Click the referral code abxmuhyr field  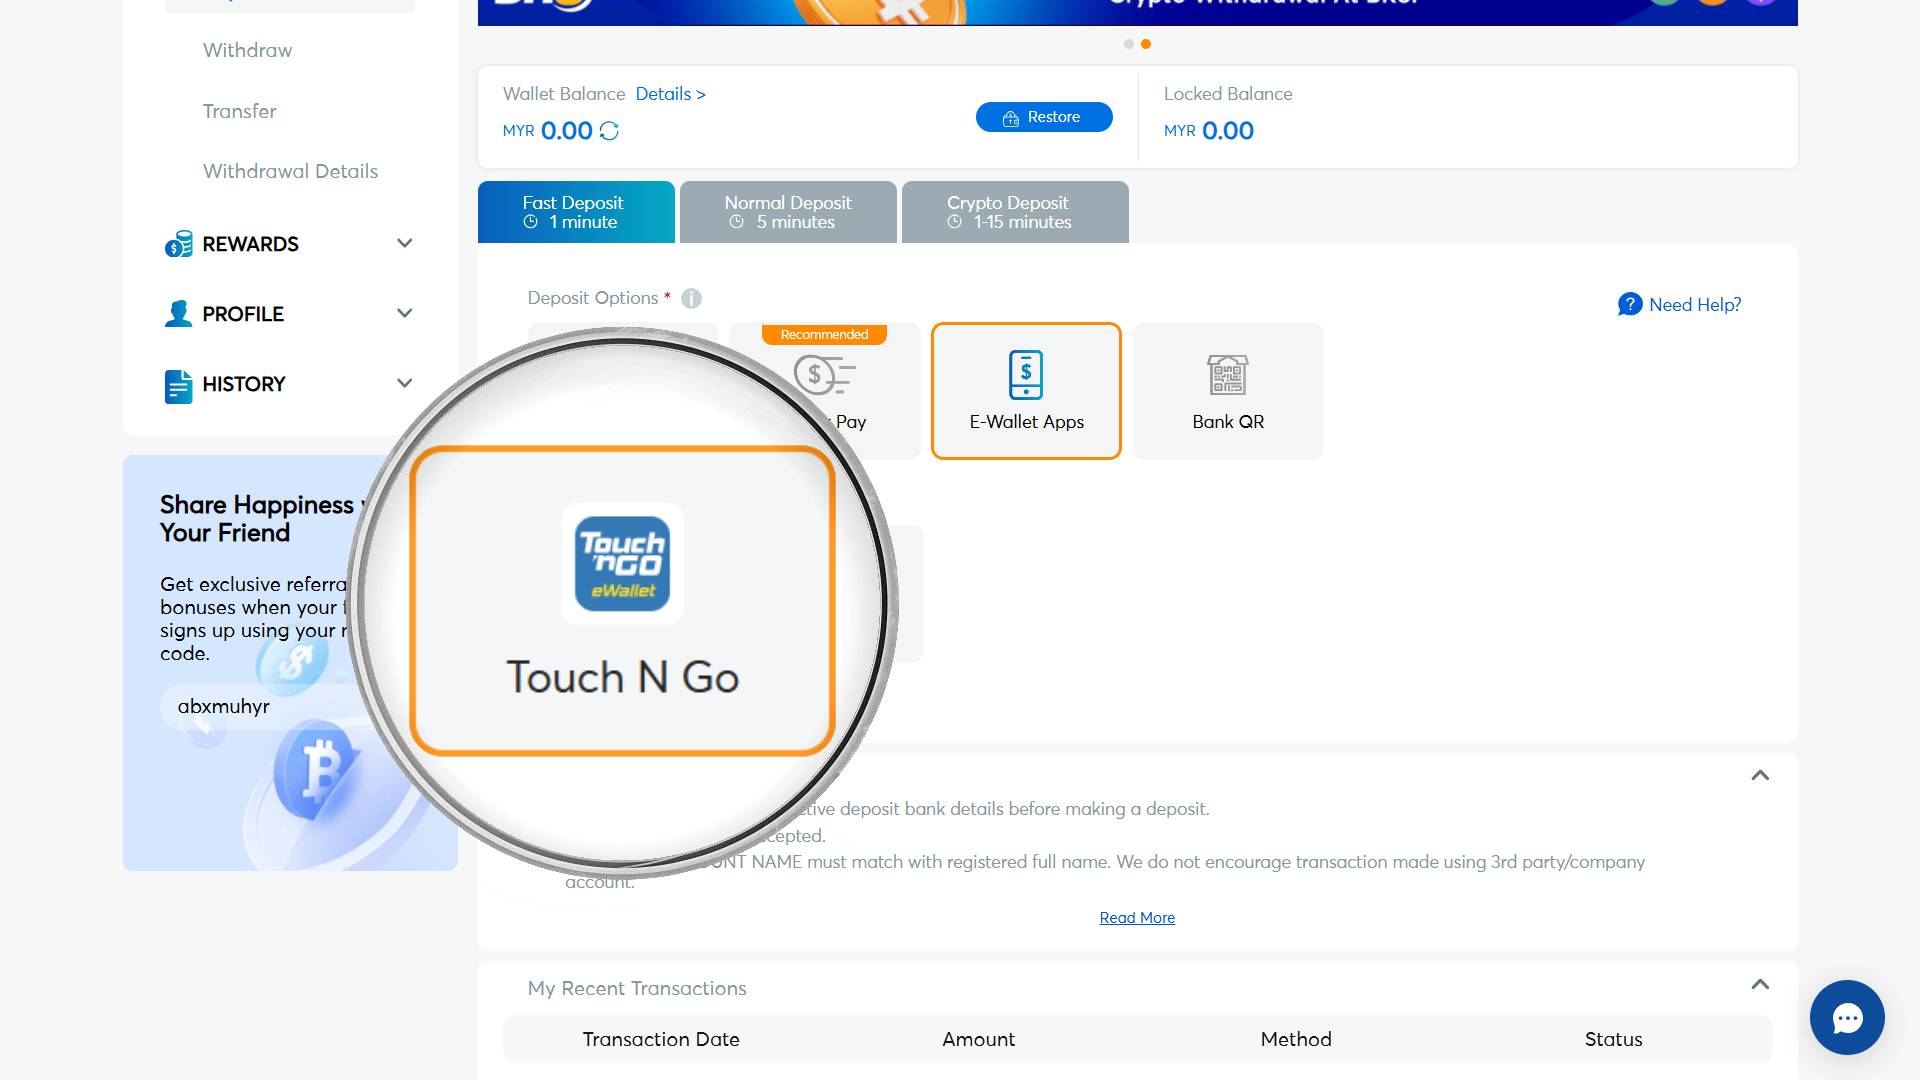[260, 706]
